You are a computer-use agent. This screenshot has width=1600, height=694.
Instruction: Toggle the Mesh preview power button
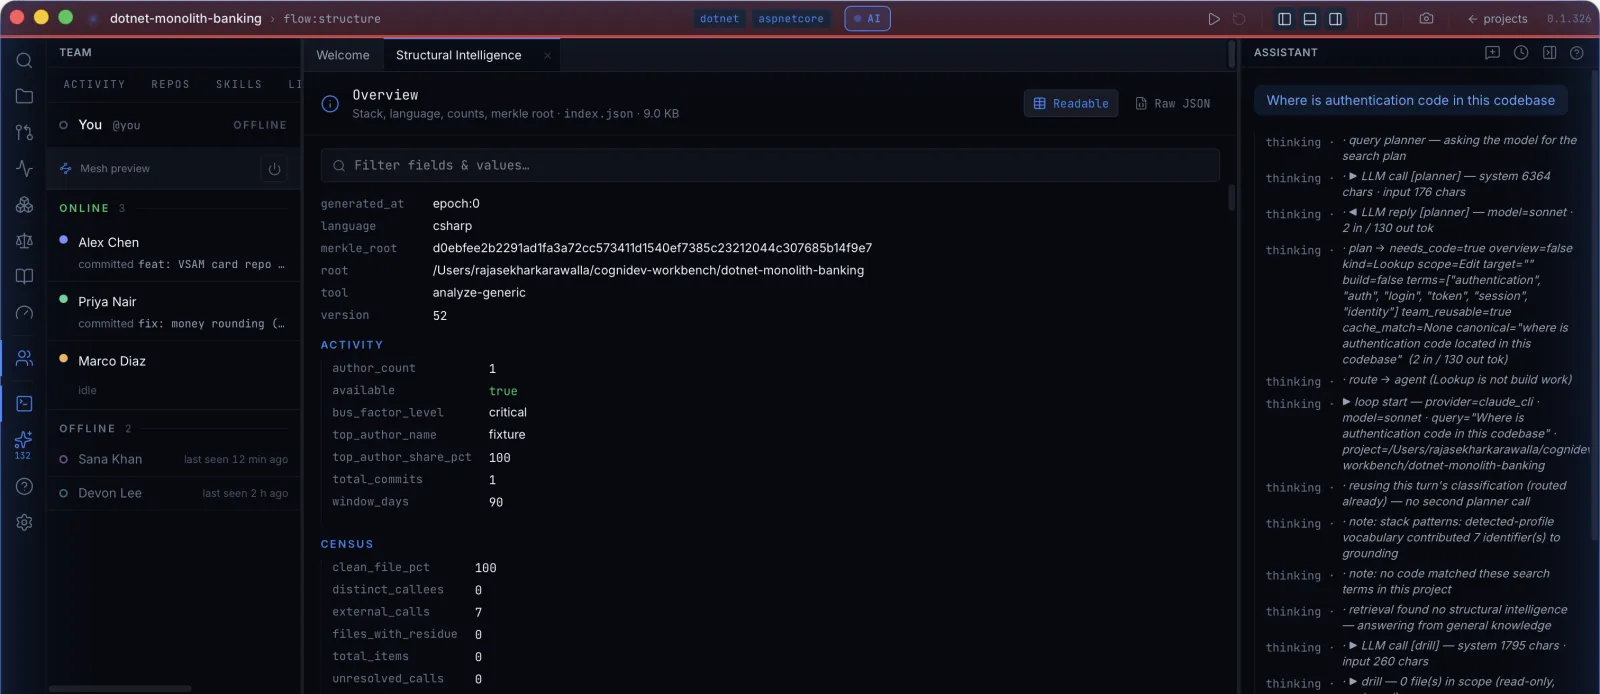point(274,169)
